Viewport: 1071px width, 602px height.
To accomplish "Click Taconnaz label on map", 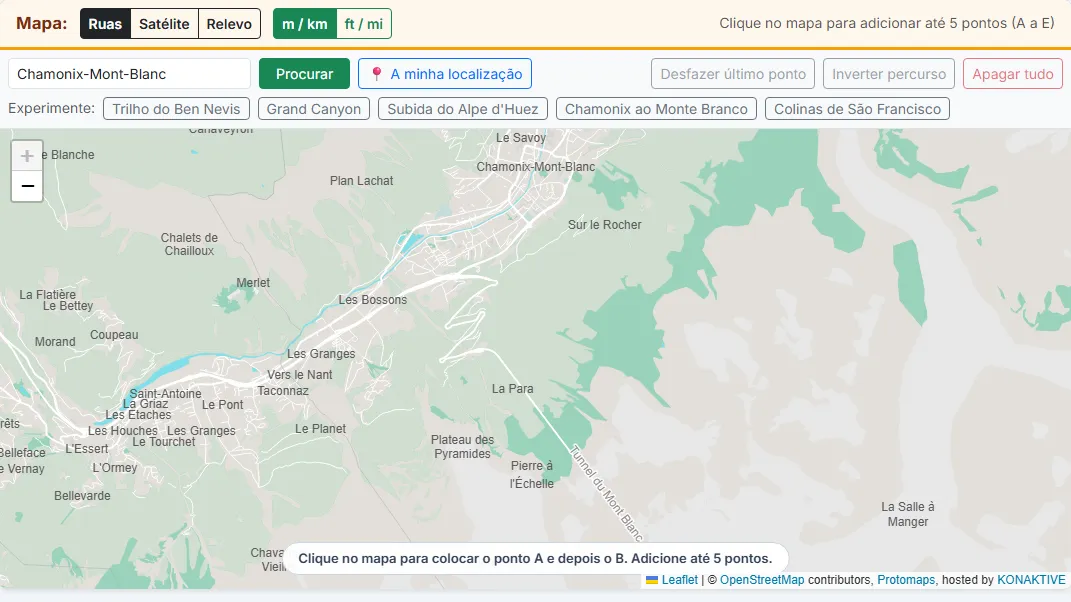I will point(283,391).
